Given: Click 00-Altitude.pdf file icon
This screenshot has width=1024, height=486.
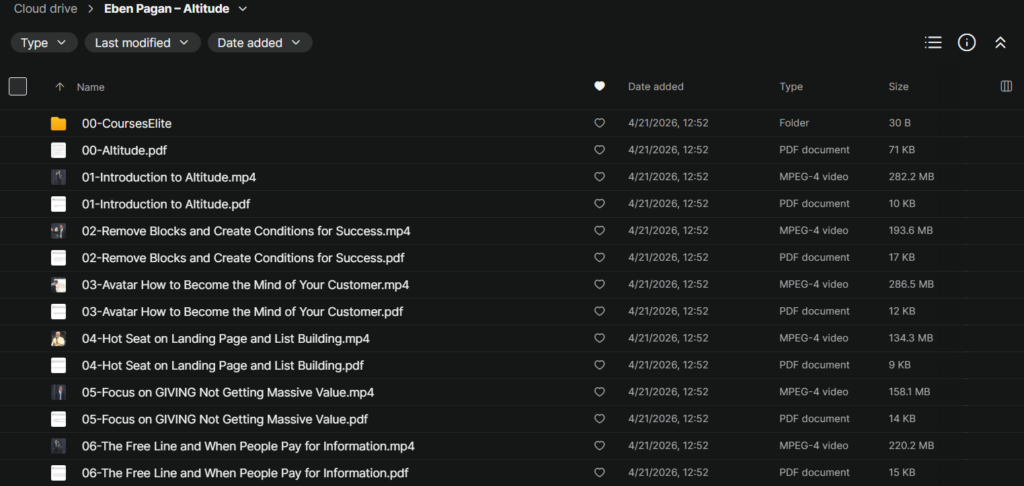Looking at the screenshot, I should click(x=59, y=150).
